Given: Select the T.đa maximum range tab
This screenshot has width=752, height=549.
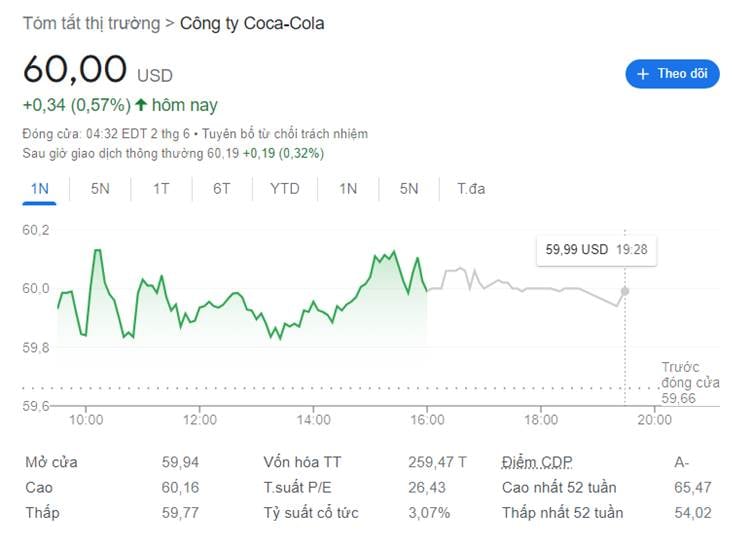Looking at the screenshot, I should point(471,188).
